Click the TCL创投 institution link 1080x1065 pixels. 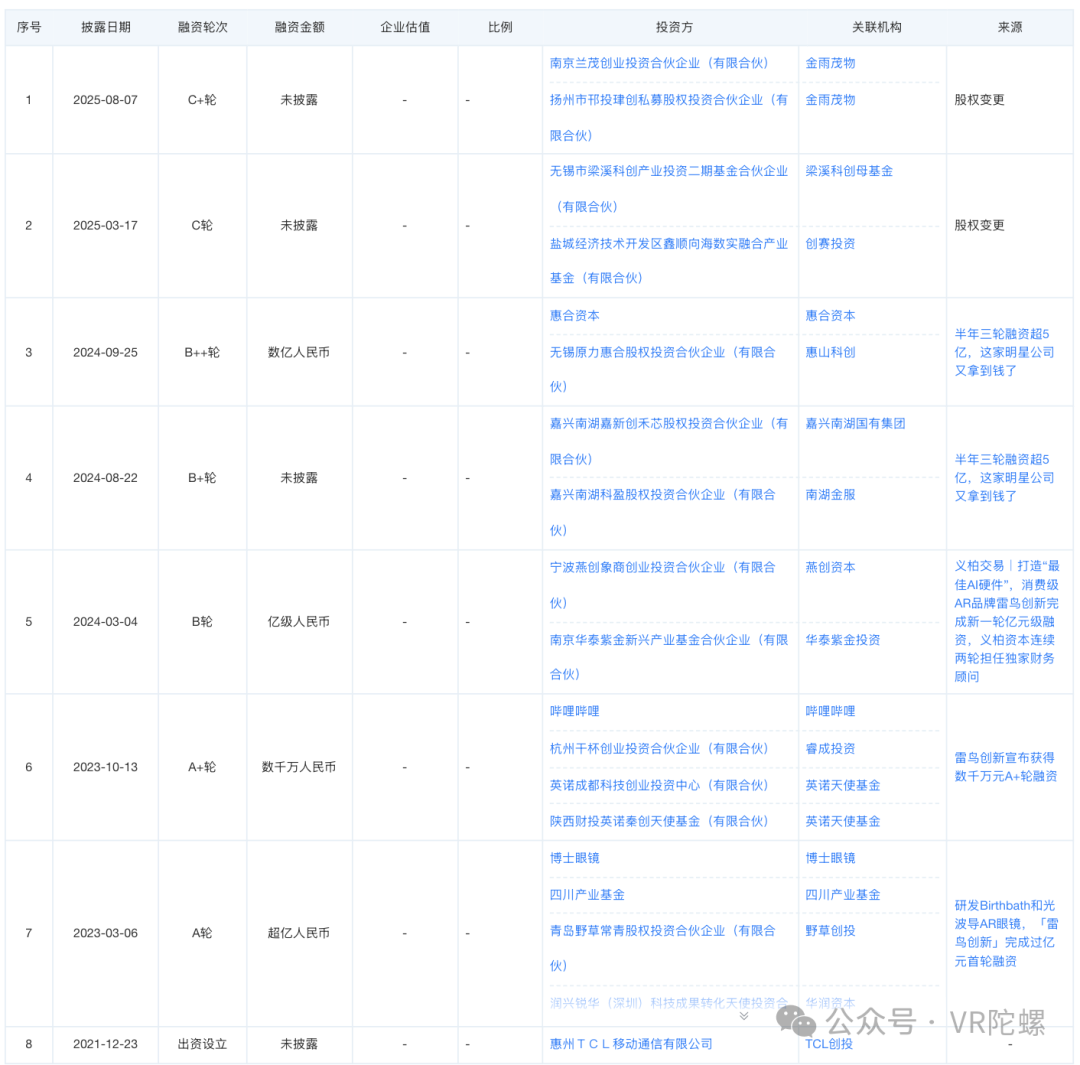click(830, 1043)
